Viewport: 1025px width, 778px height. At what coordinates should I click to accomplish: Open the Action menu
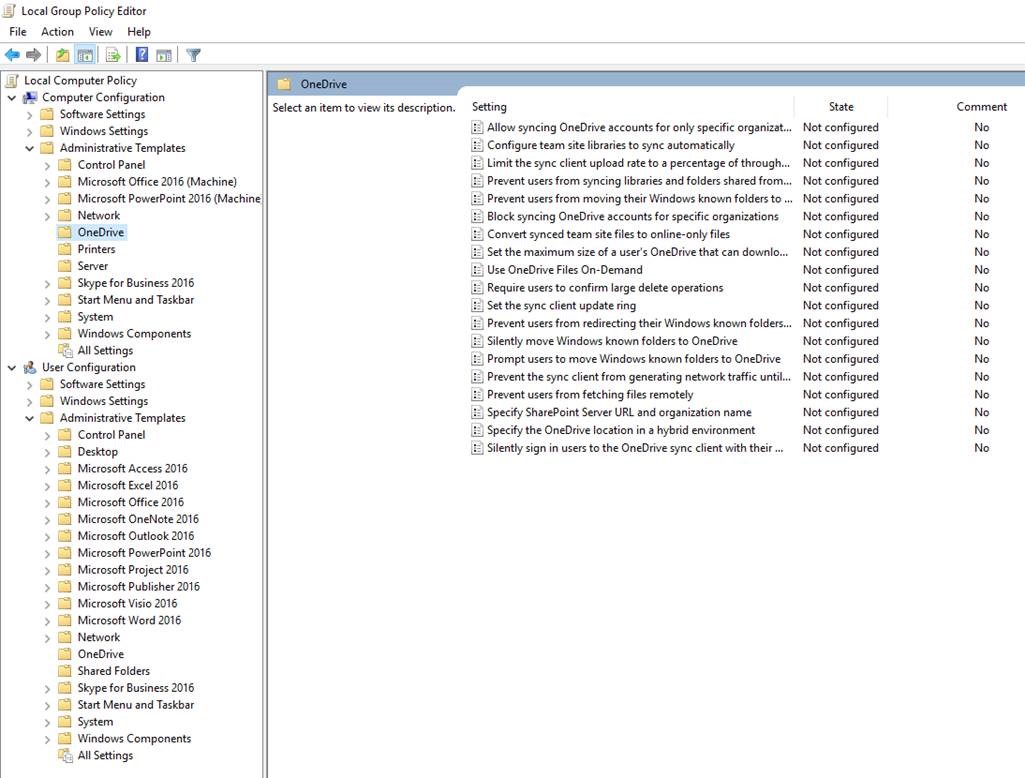pyautogui.click(x=58, y=31)
